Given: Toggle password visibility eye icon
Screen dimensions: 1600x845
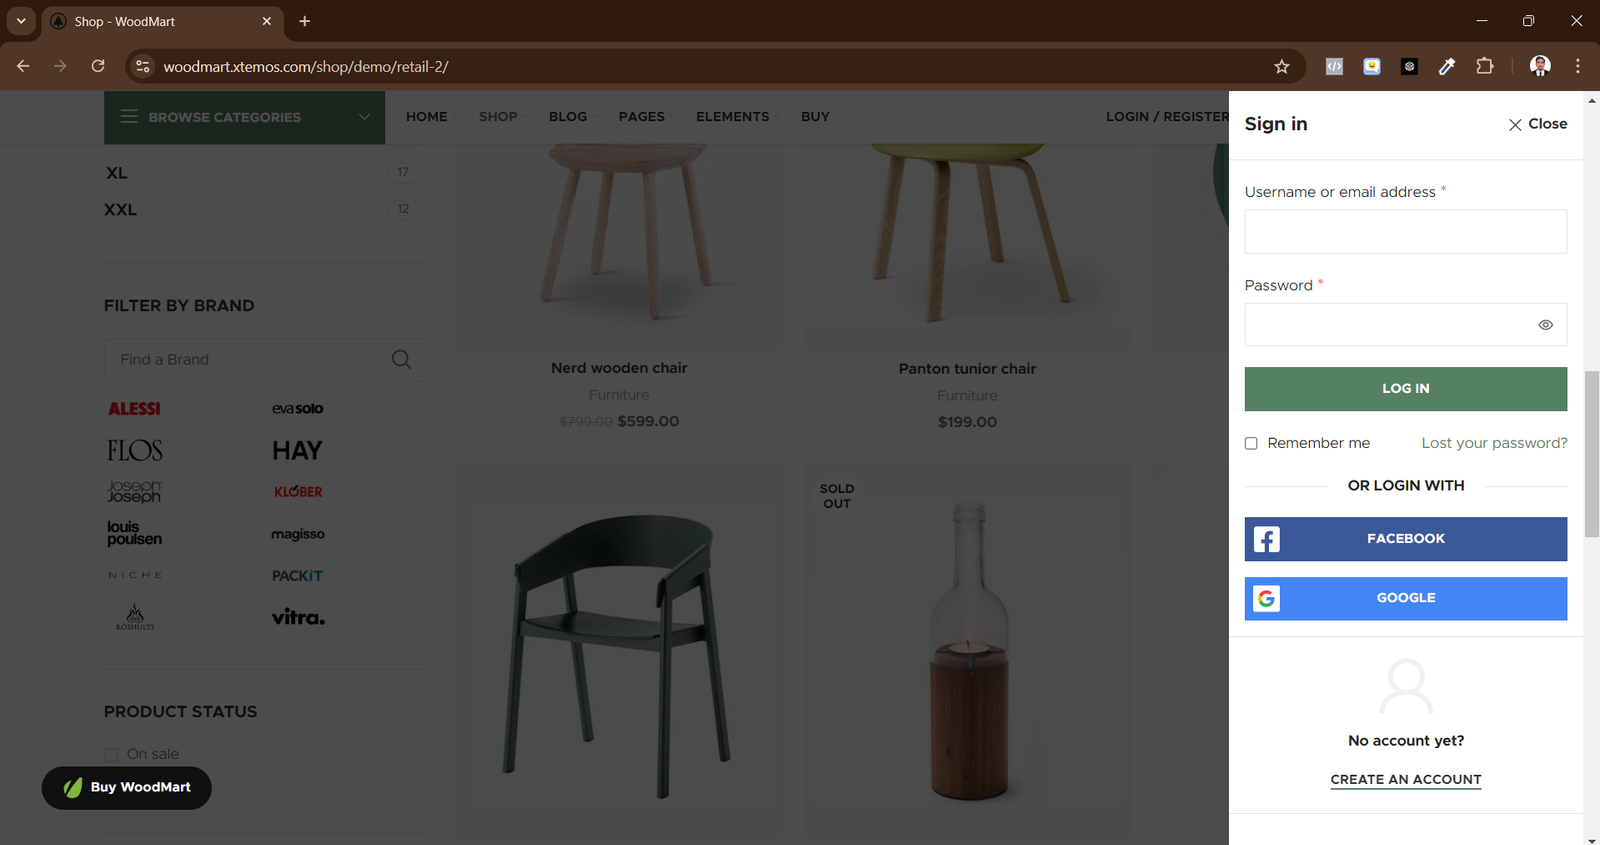Looking at the screenshot, I should pos(1545,325).
